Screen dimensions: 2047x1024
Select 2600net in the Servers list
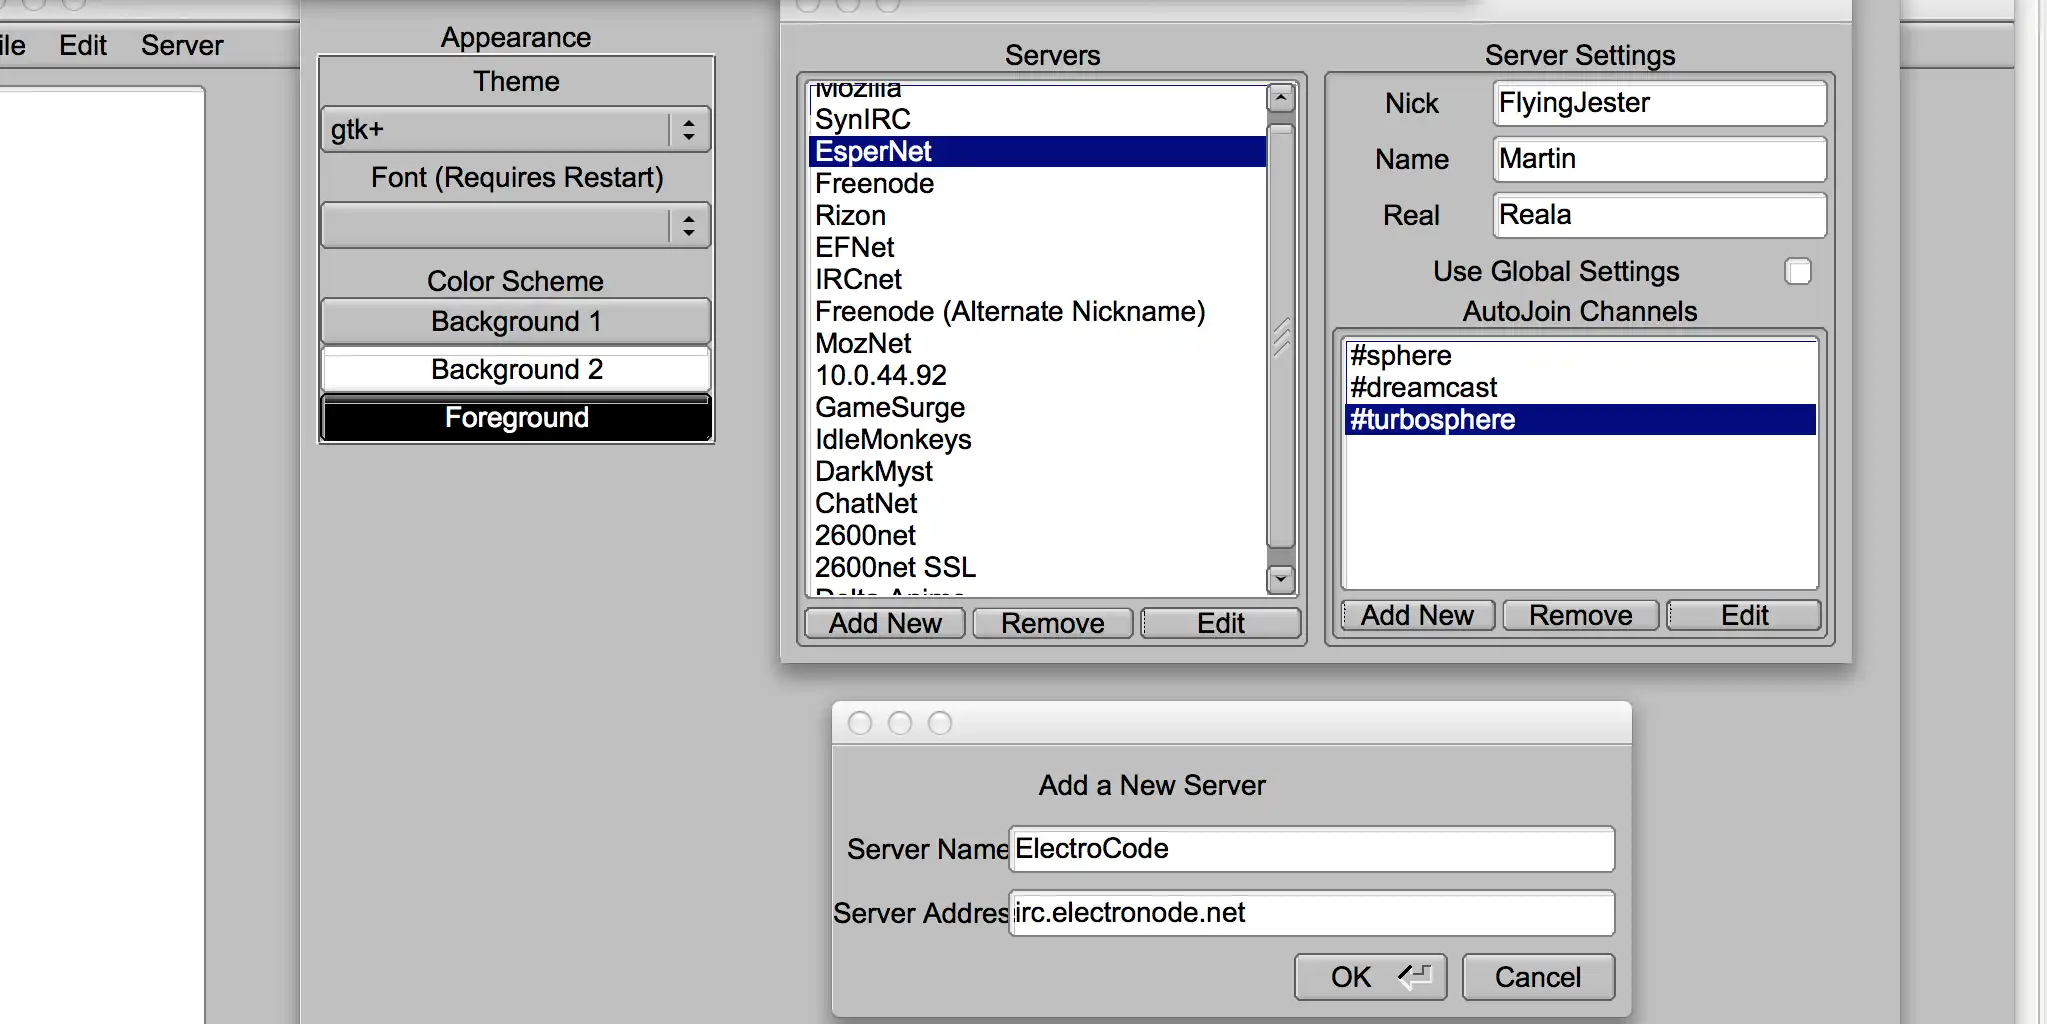coord(1037,536)
